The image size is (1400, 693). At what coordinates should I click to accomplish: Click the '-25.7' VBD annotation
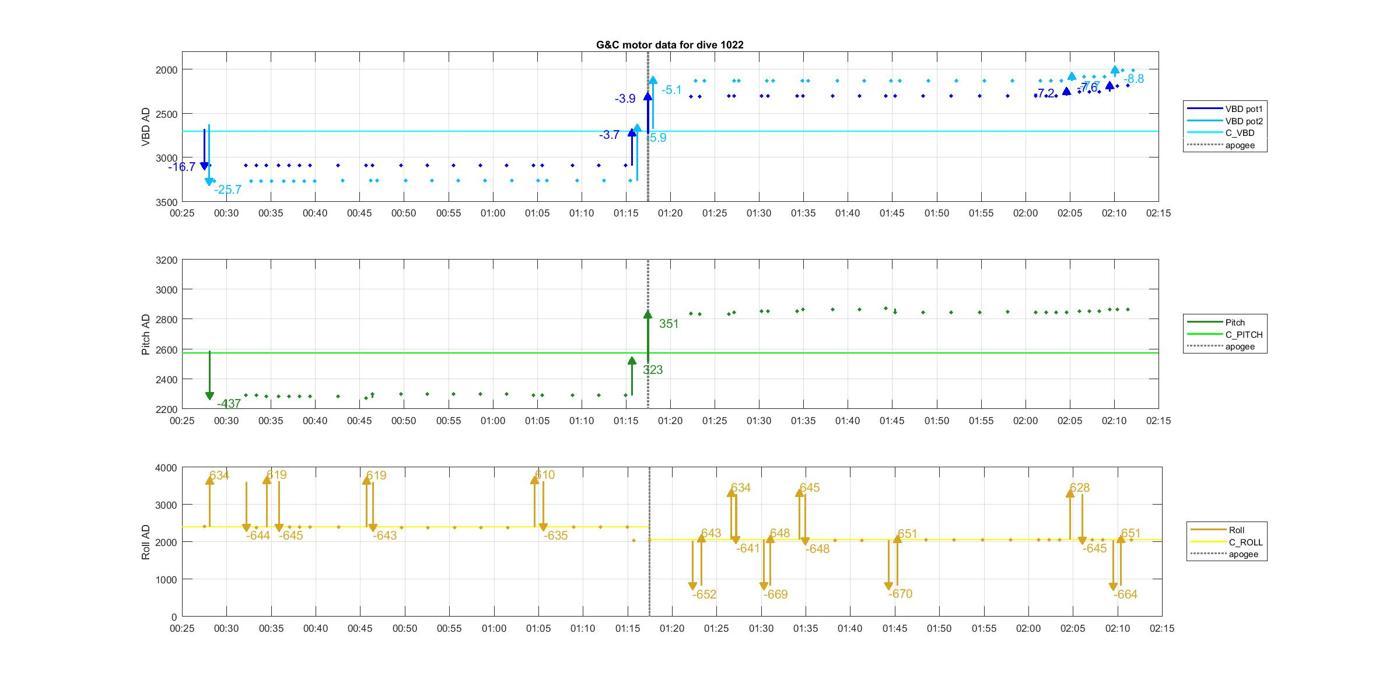click(x=228, y=189)
